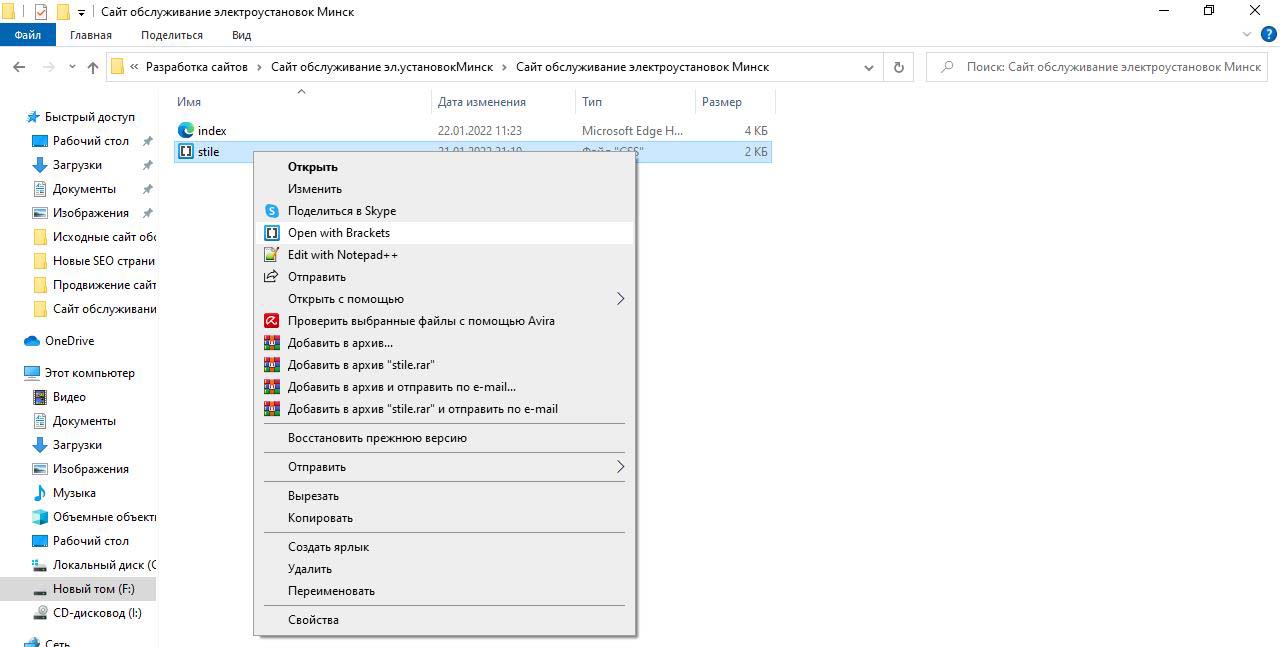Image resolution: width=1280 pixels, height=647 pixels.
Task: Choose Edit with Notepad++ option
Action: (342, 255)
